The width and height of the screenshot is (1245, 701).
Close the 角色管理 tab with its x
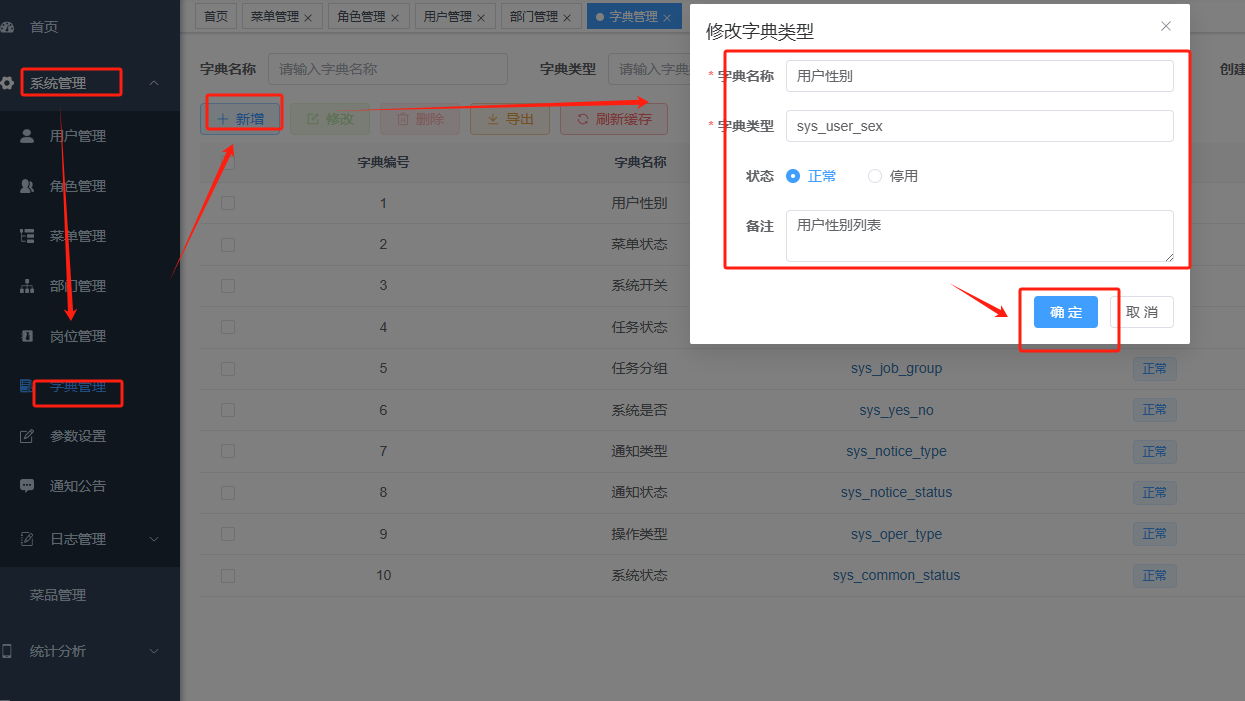click(394, 17)
